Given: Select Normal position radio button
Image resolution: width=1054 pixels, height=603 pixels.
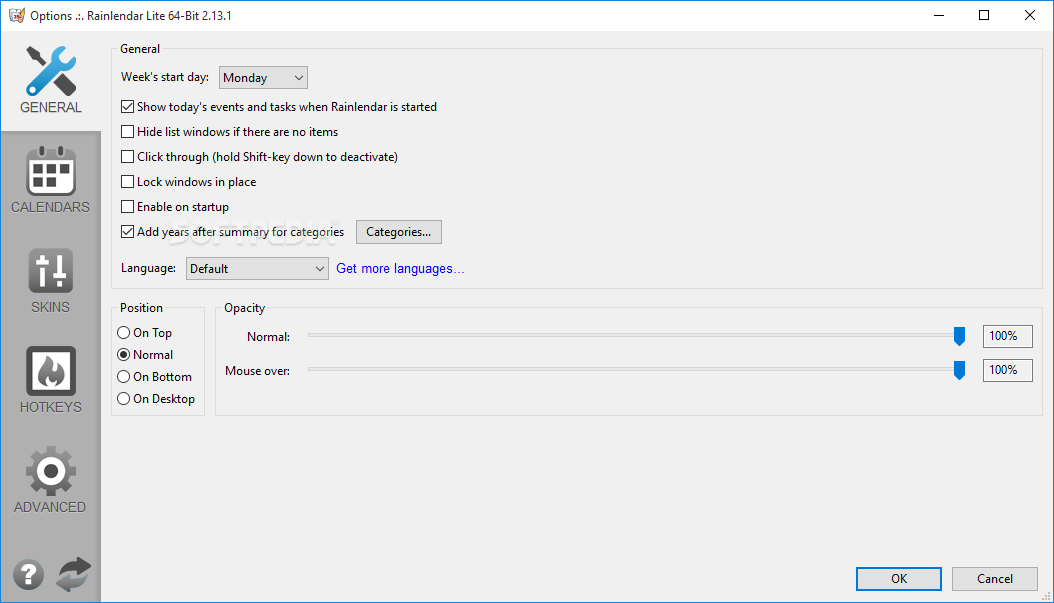Looking at the screenshot, I should (x=145, y=354).
